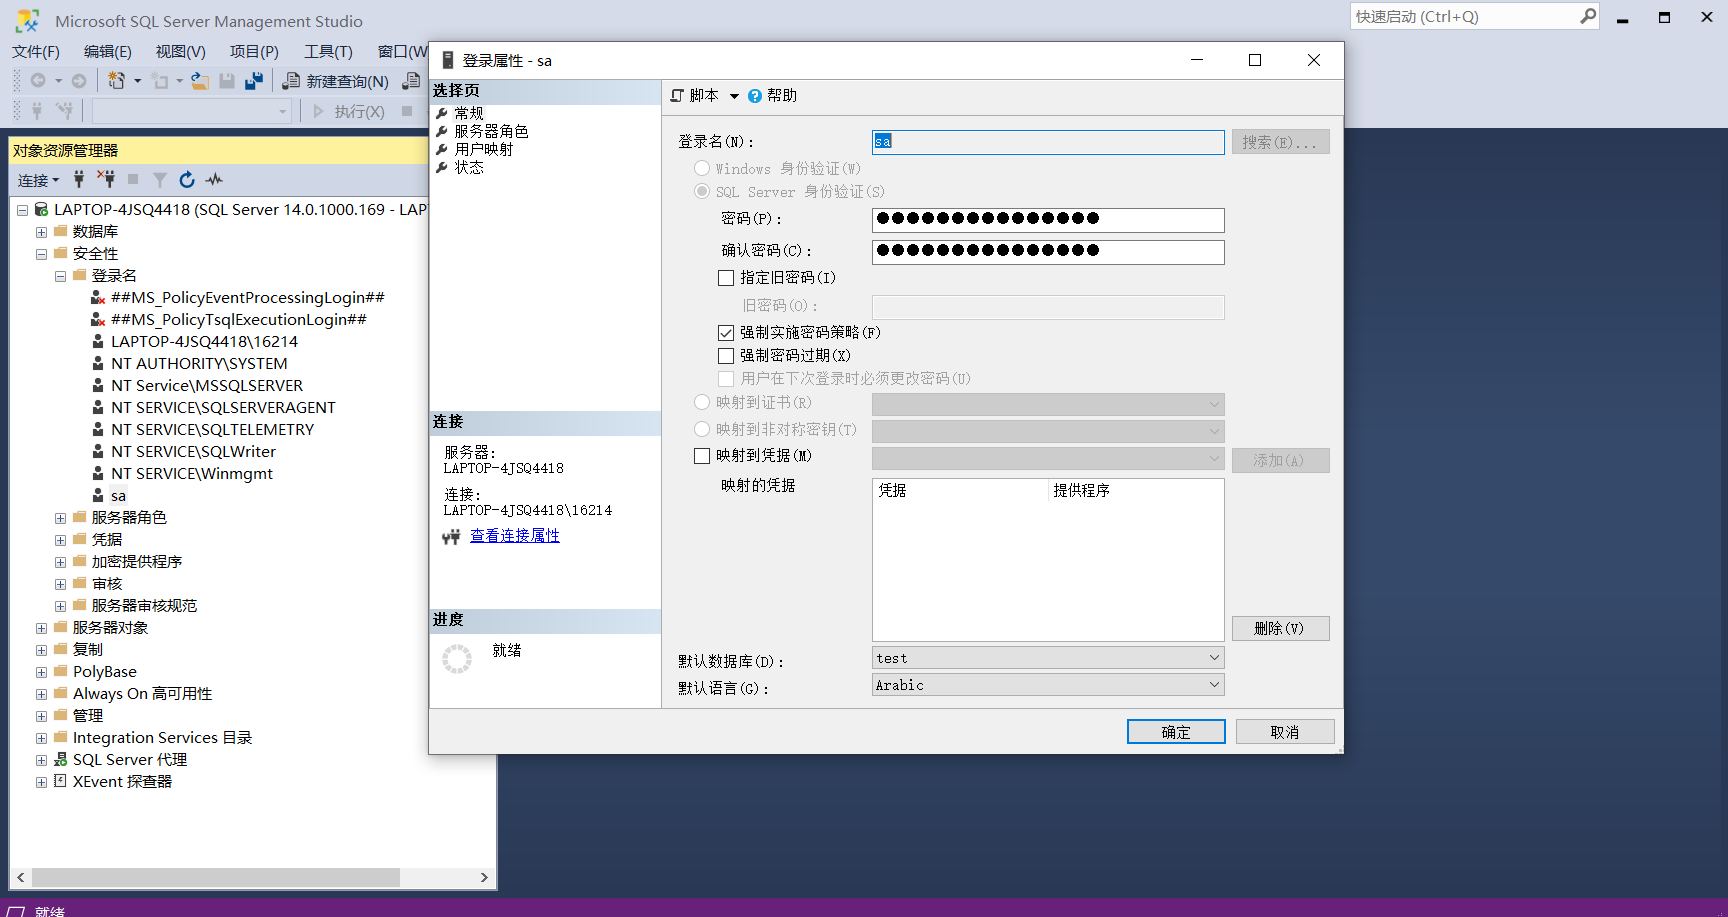
Task: Select 用户映射 page in 选择页 list
Action: [x=484, y=149]
